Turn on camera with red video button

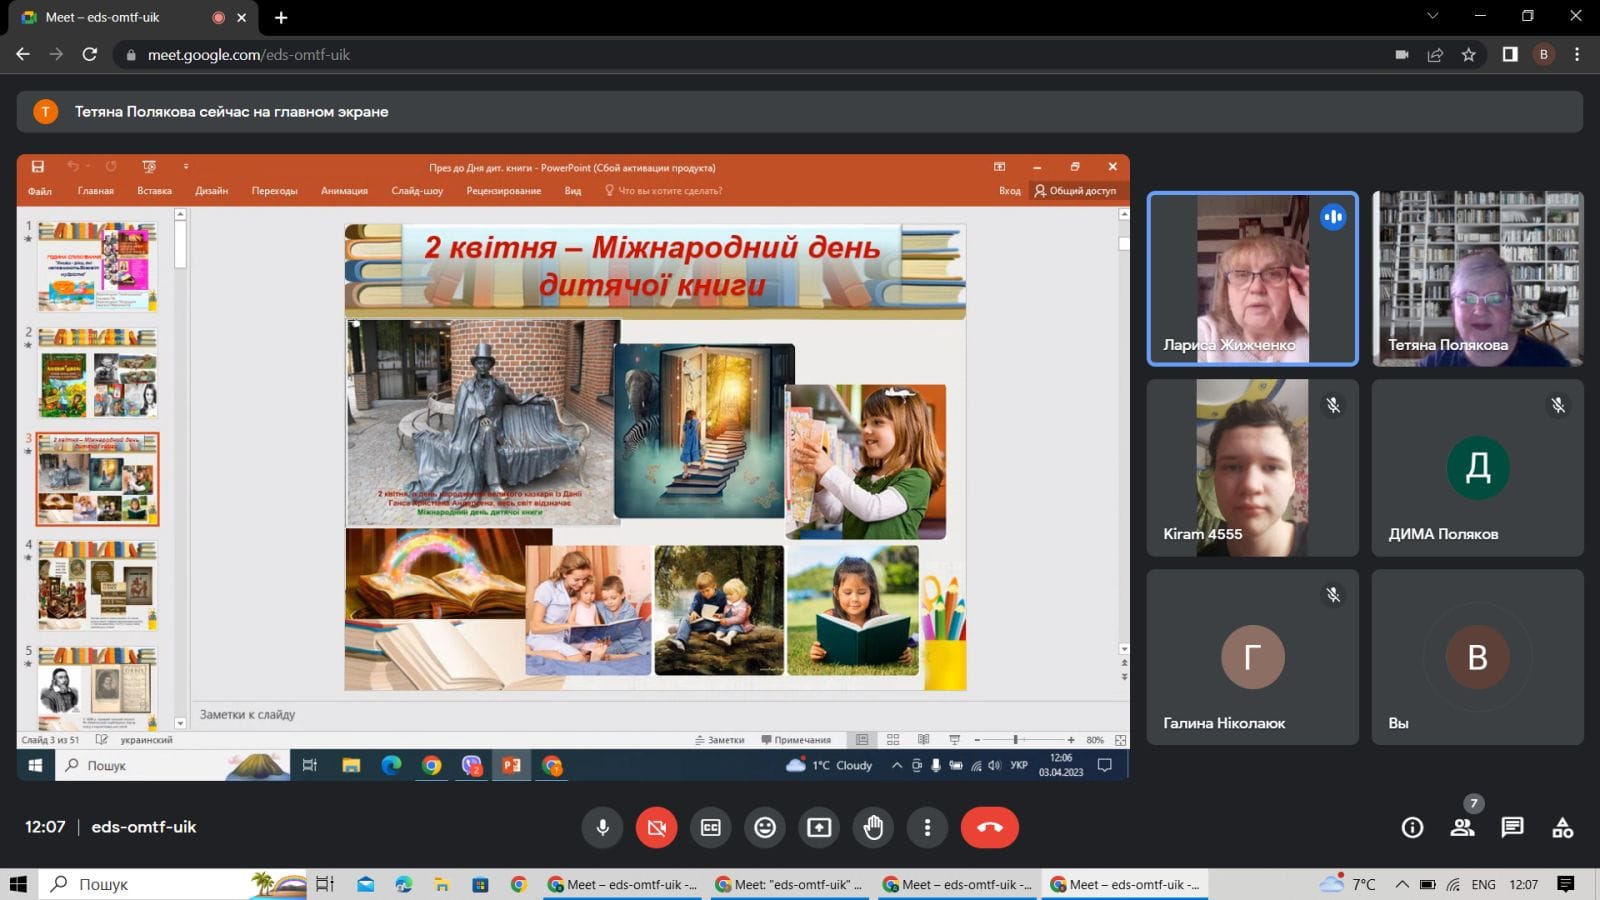(657, 827)
